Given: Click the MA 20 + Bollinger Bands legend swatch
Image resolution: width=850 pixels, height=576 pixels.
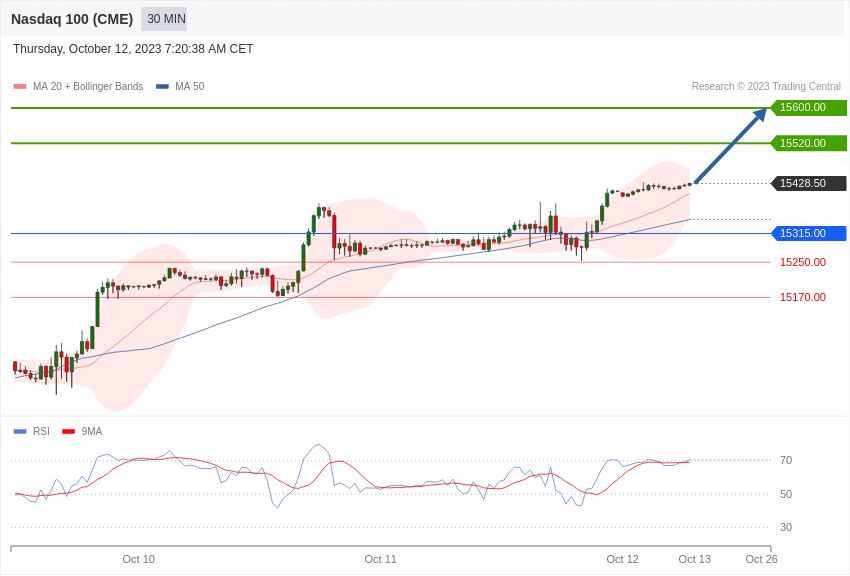Looking at the screenshot, I should pyautogui.click(x=20, y=87).
